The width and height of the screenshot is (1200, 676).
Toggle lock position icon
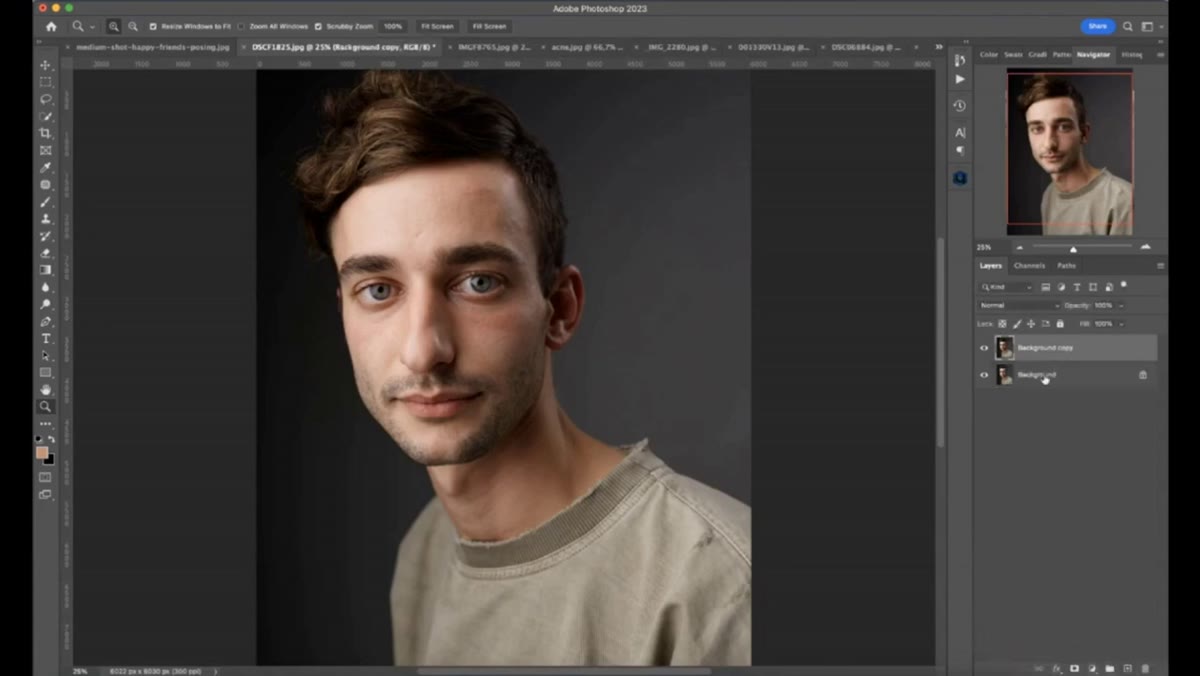[1031, 324]
